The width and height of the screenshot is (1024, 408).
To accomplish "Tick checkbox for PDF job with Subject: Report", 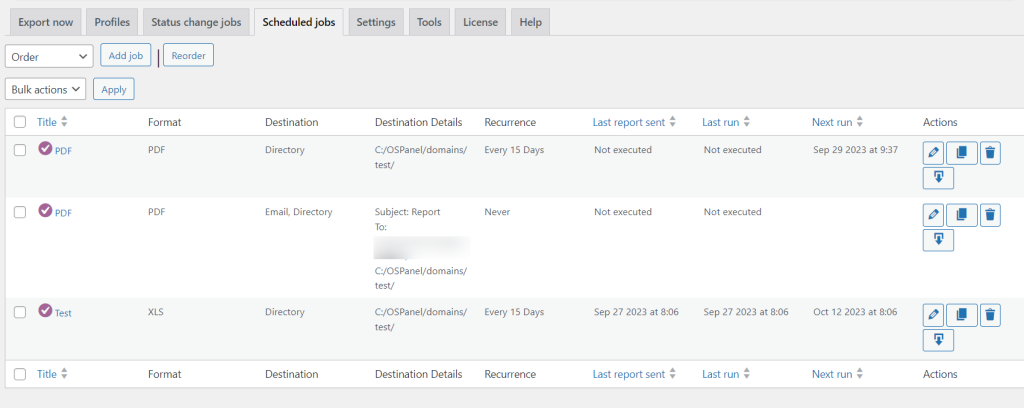I will click(x=20, y=212).
